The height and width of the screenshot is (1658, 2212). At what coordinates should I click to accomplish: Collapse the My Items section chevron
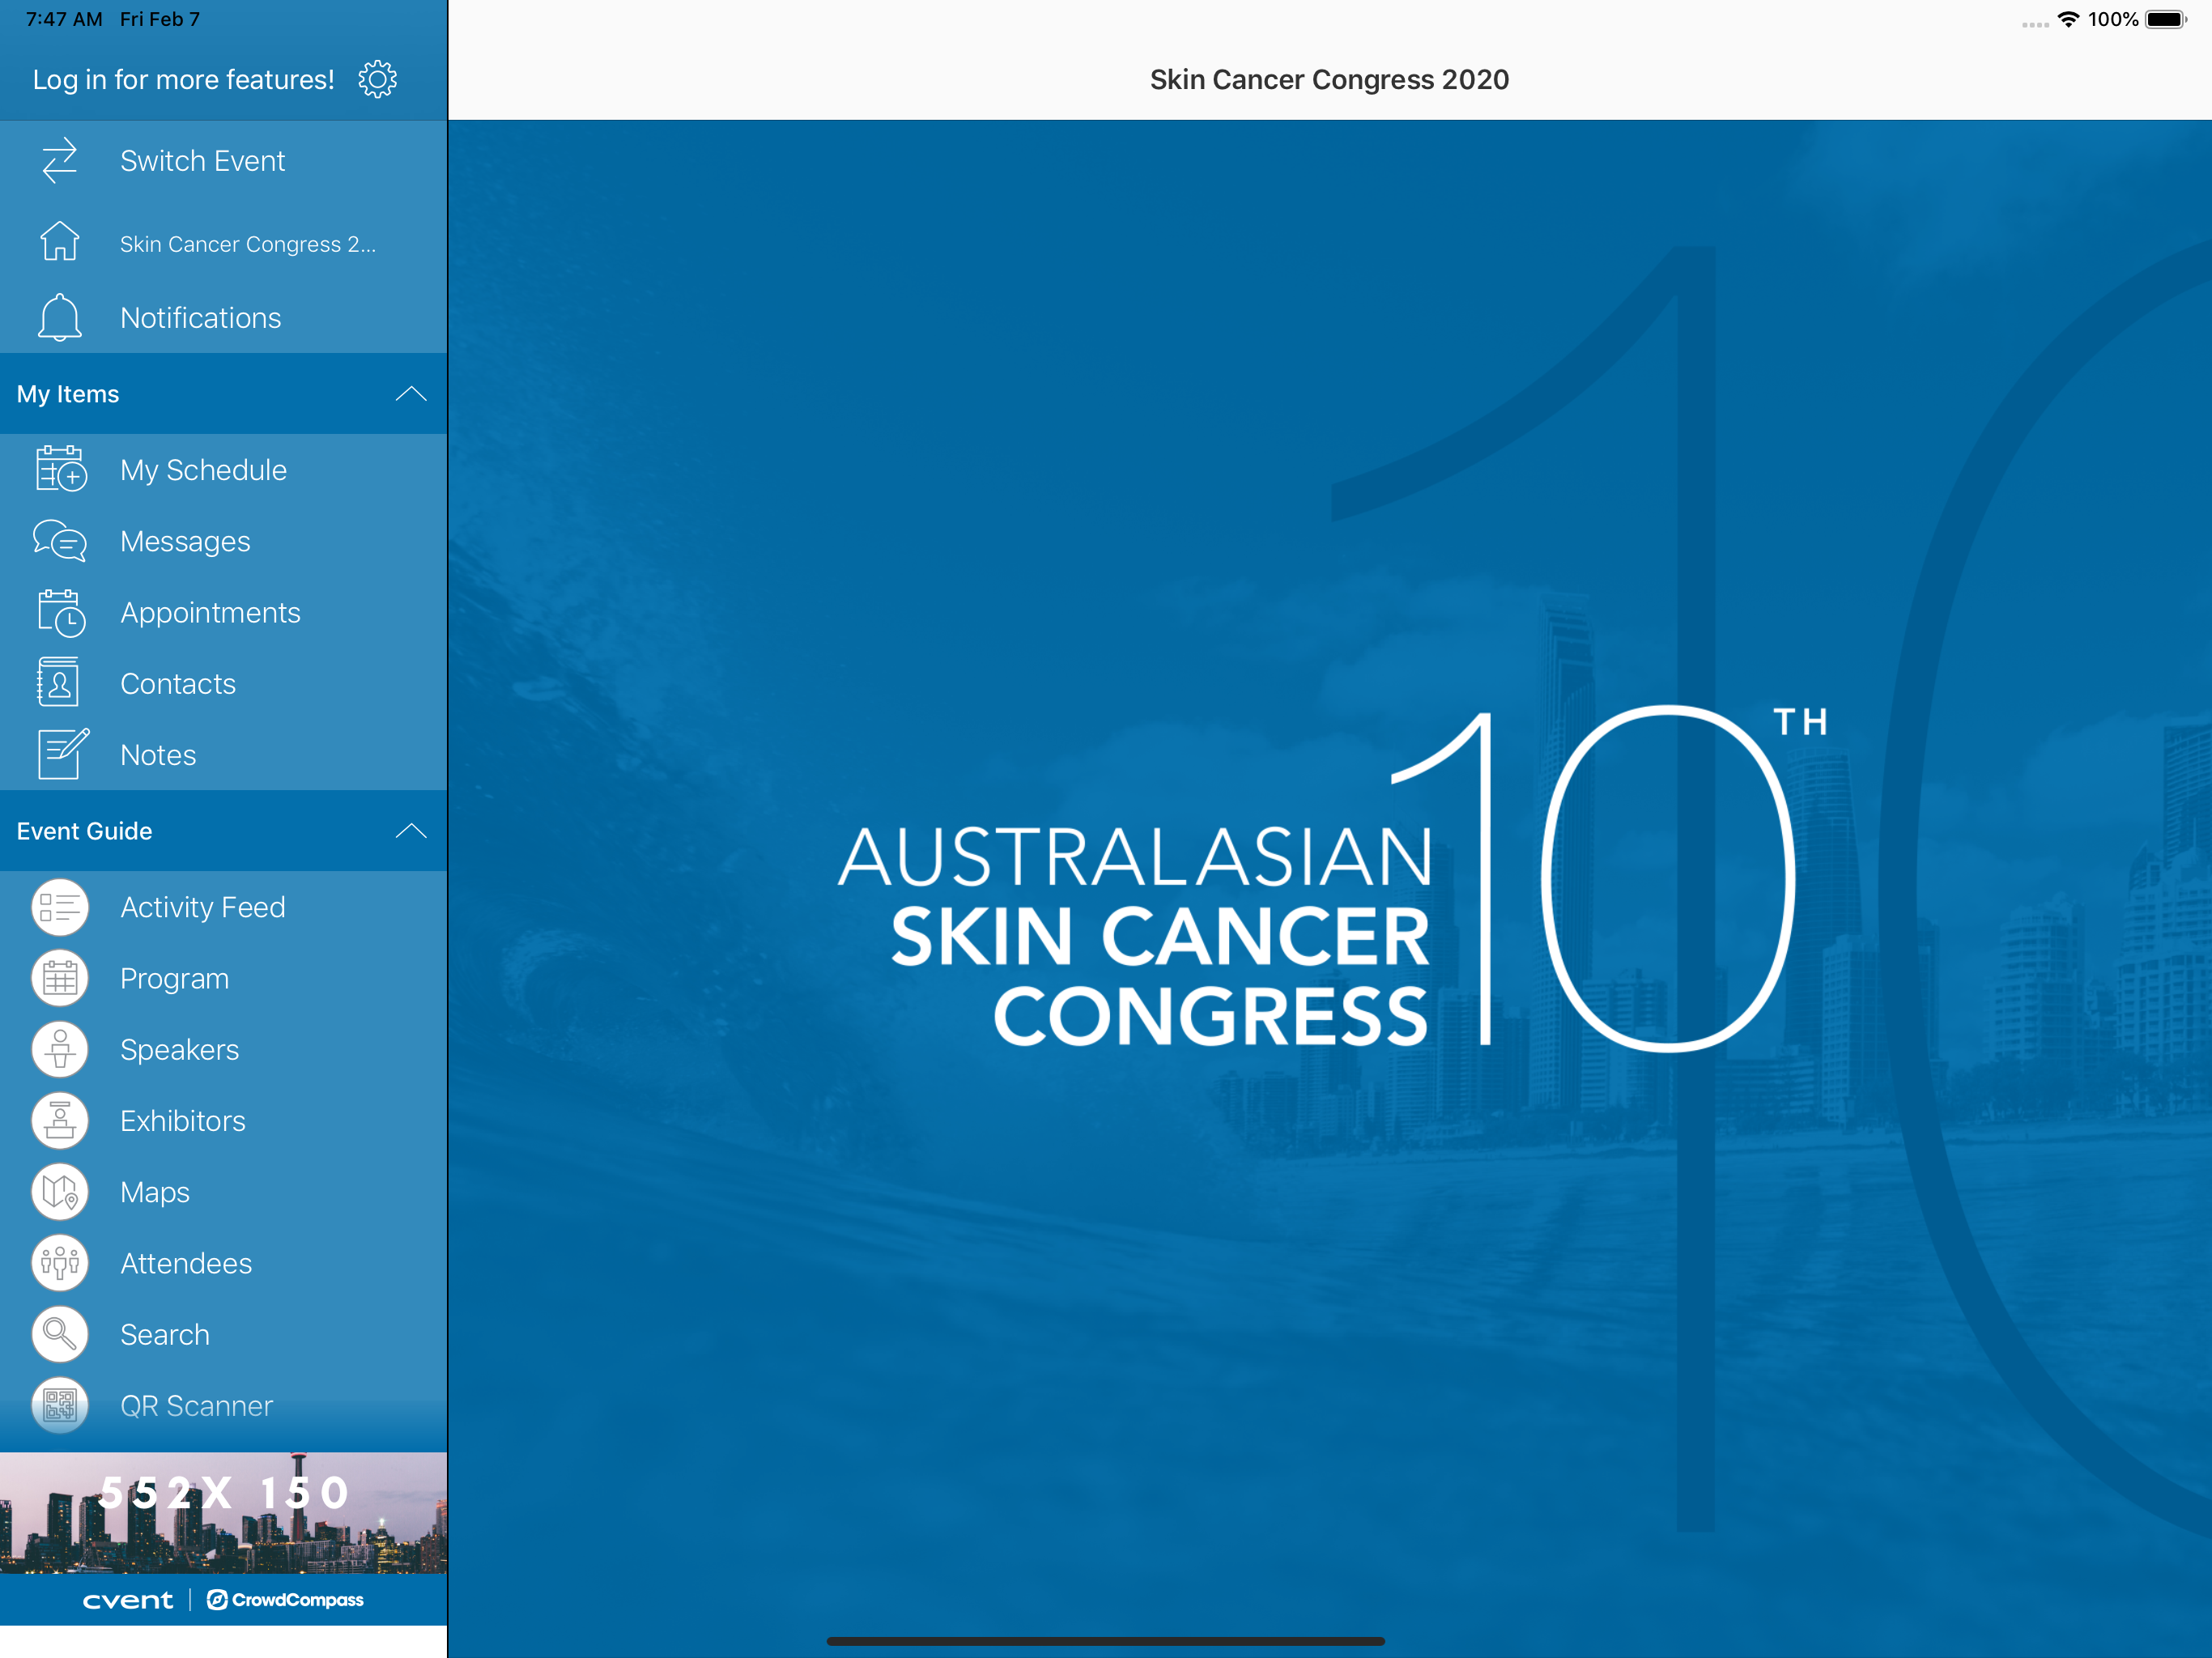[x=411, y=394]
